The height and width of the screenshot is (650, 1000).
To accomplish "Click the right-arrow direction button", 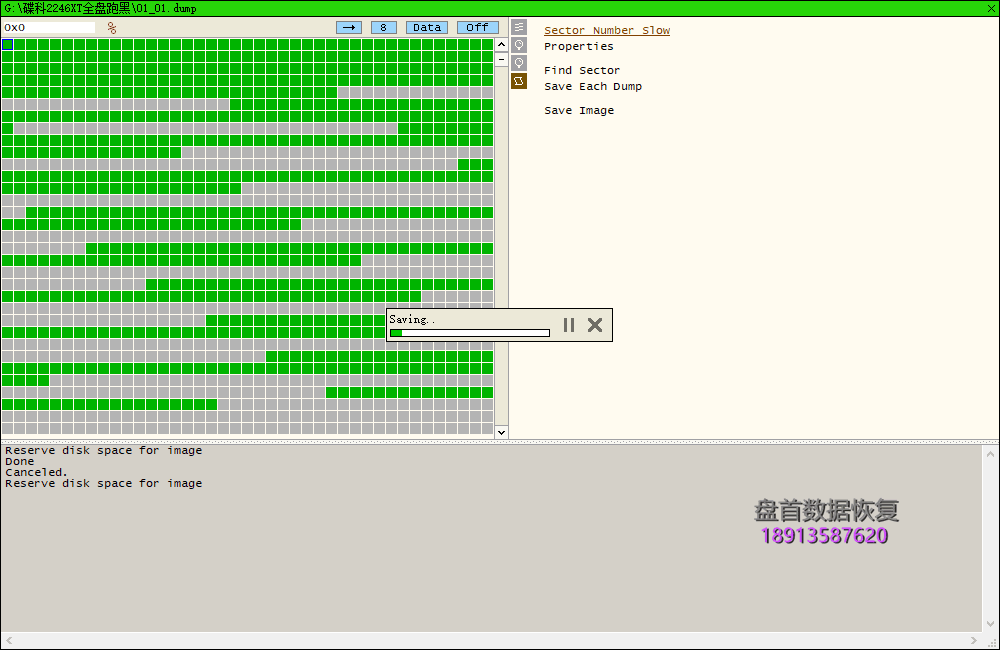I will [x=349, y=27].
